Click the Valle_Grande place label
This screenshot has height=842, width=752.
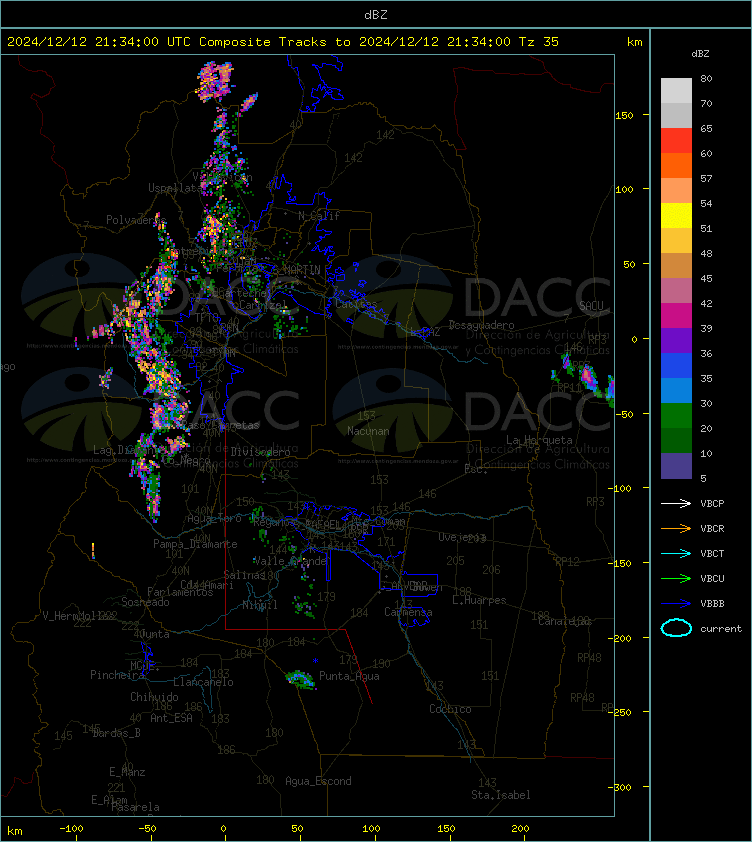(290, 561)
